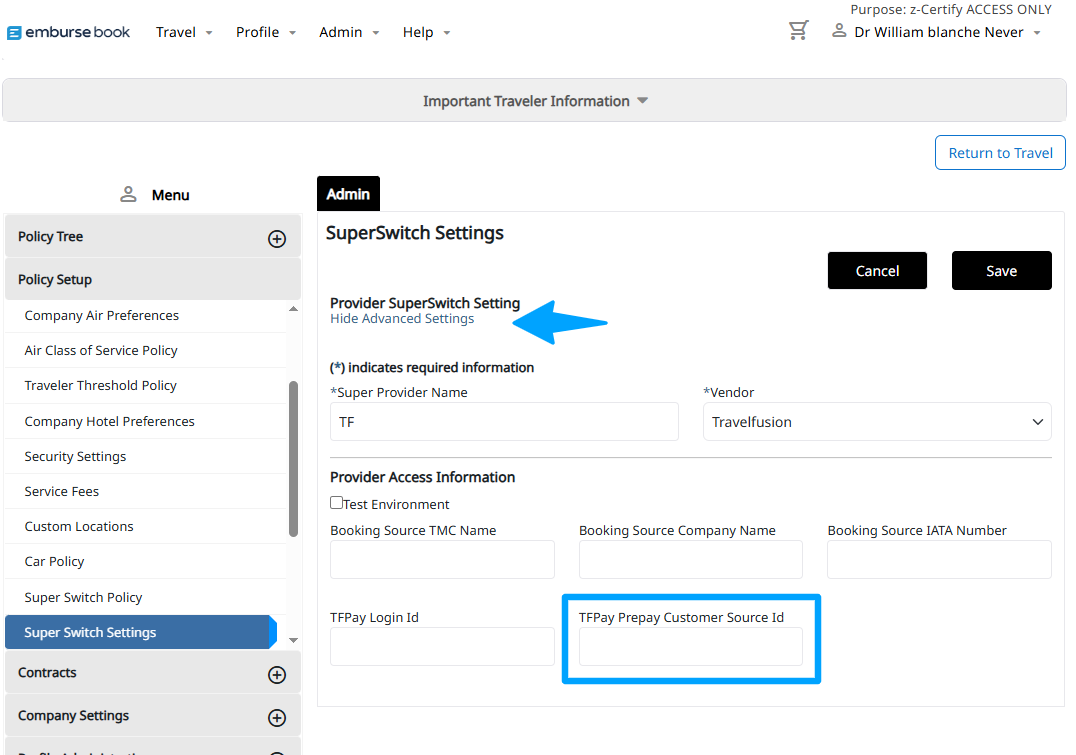This screenshot has width=1076, height=755.
Task: Click the Hide Advanced Settings link
Action: point(402,318)
